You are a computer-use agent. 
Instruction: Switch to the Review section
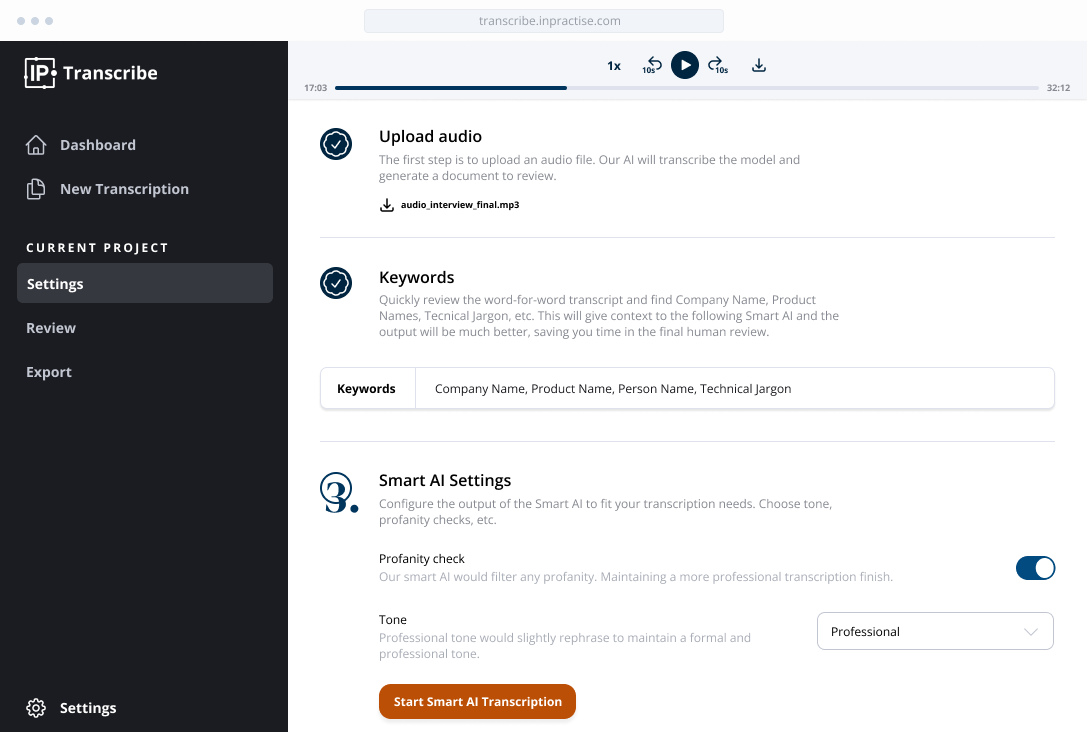click(x=51, y=328)
